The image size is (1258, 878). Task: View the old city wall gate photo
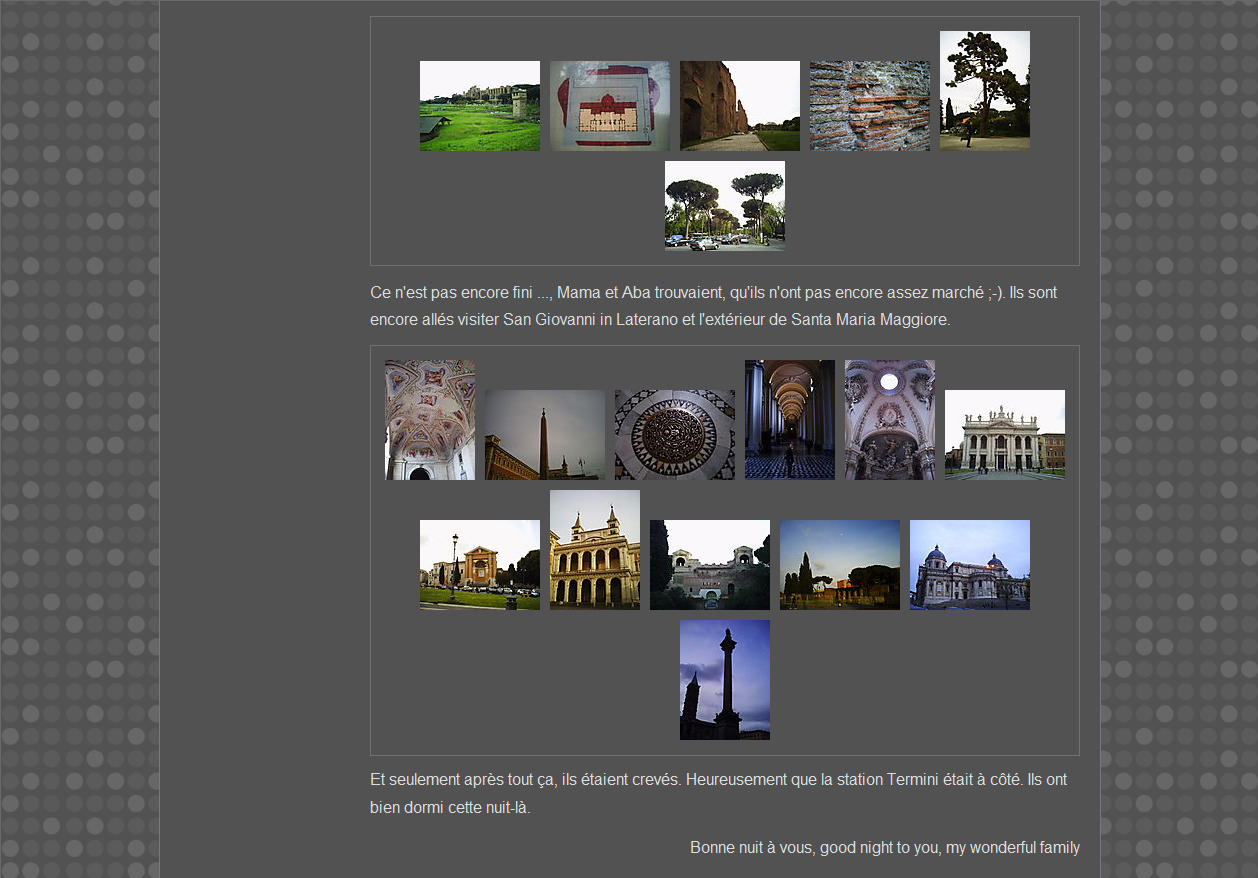[709, 565]
